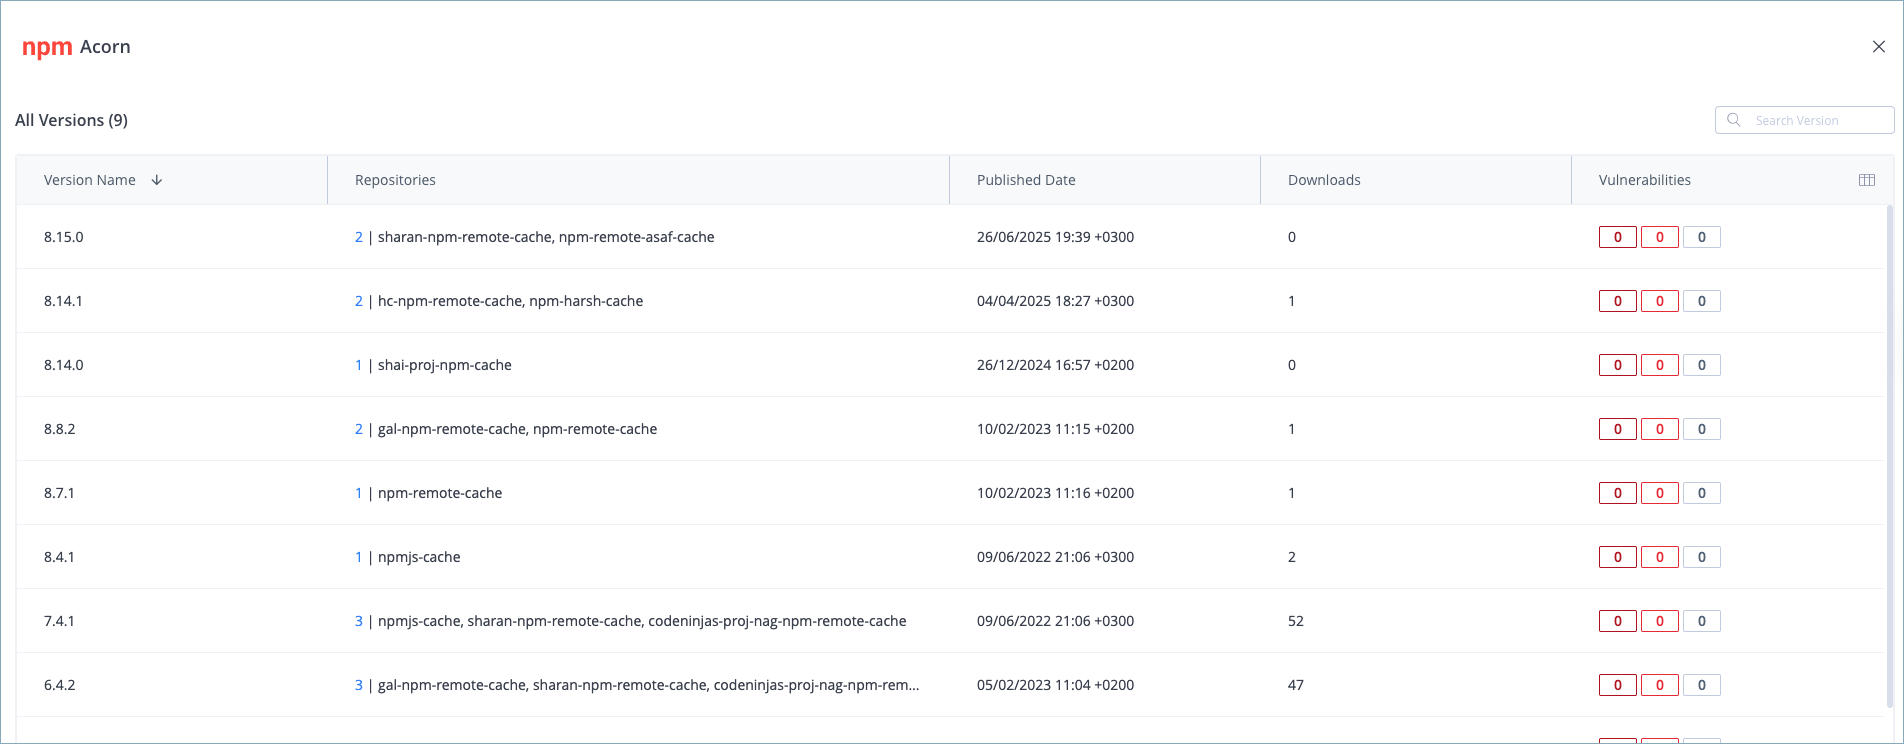Open repository count link for 8.8.2
Screen dimensions: 1904x744
359,429
